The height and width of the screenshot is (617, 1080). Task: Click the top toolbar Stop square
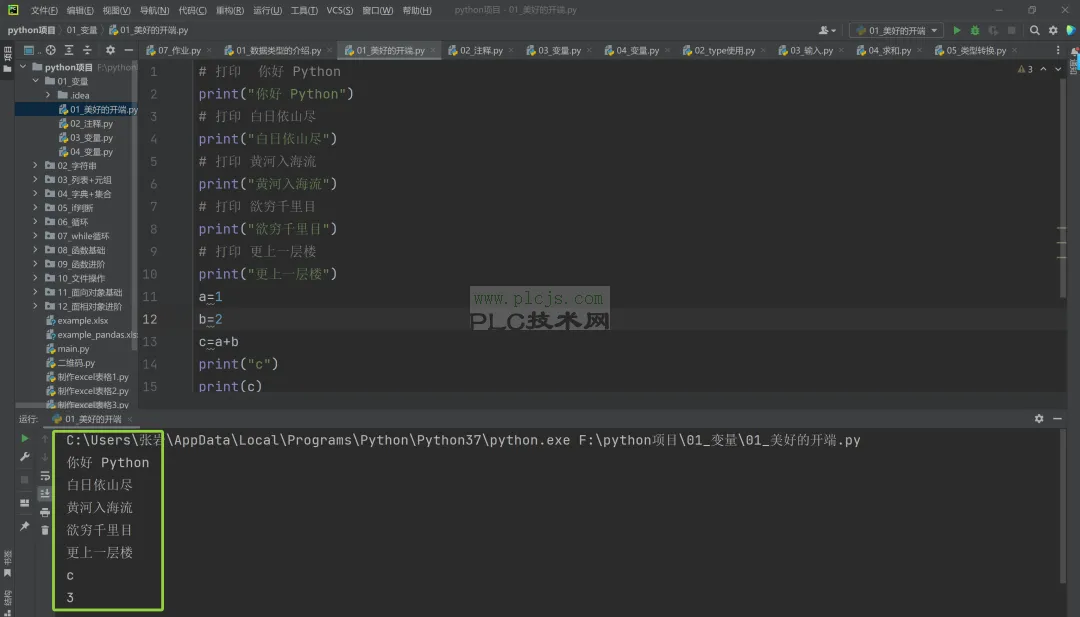tap(1011, 30)
